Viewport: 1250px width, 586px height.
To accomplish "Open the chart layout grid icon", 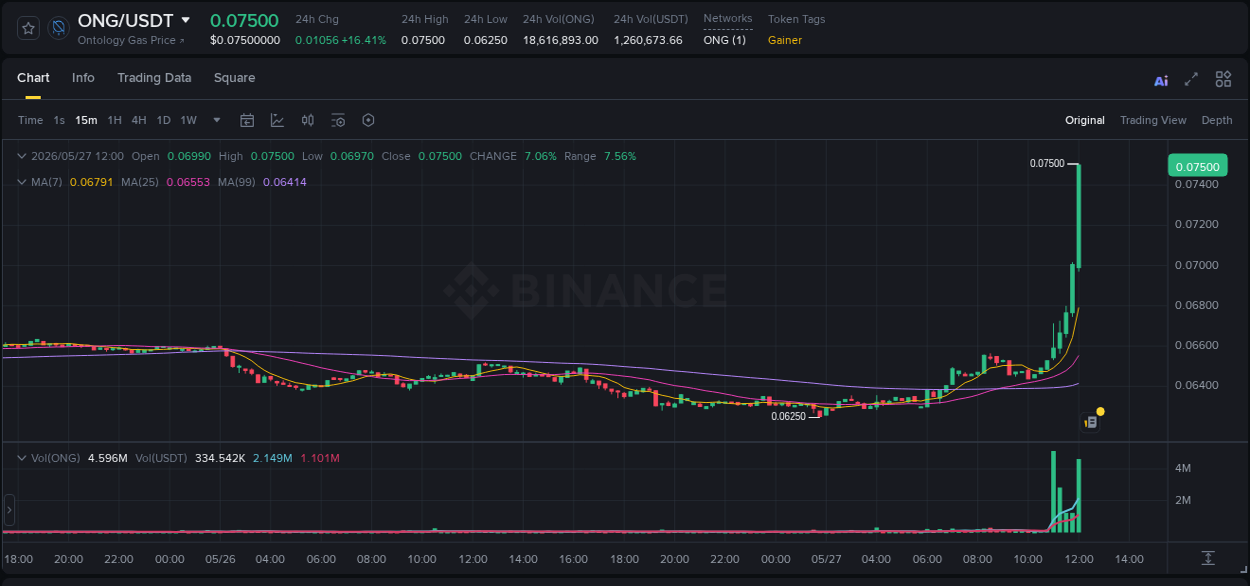I will (x=1223, y=79).
